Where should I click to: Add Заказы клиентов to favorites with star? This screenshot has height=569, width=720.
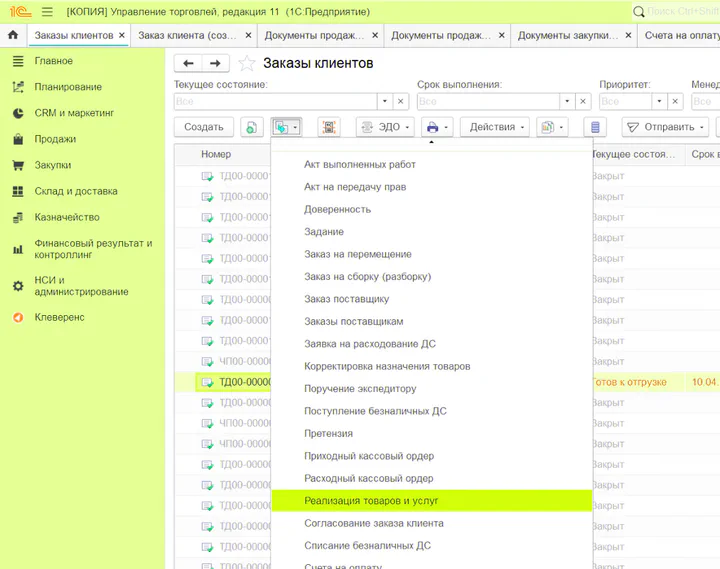247,64
